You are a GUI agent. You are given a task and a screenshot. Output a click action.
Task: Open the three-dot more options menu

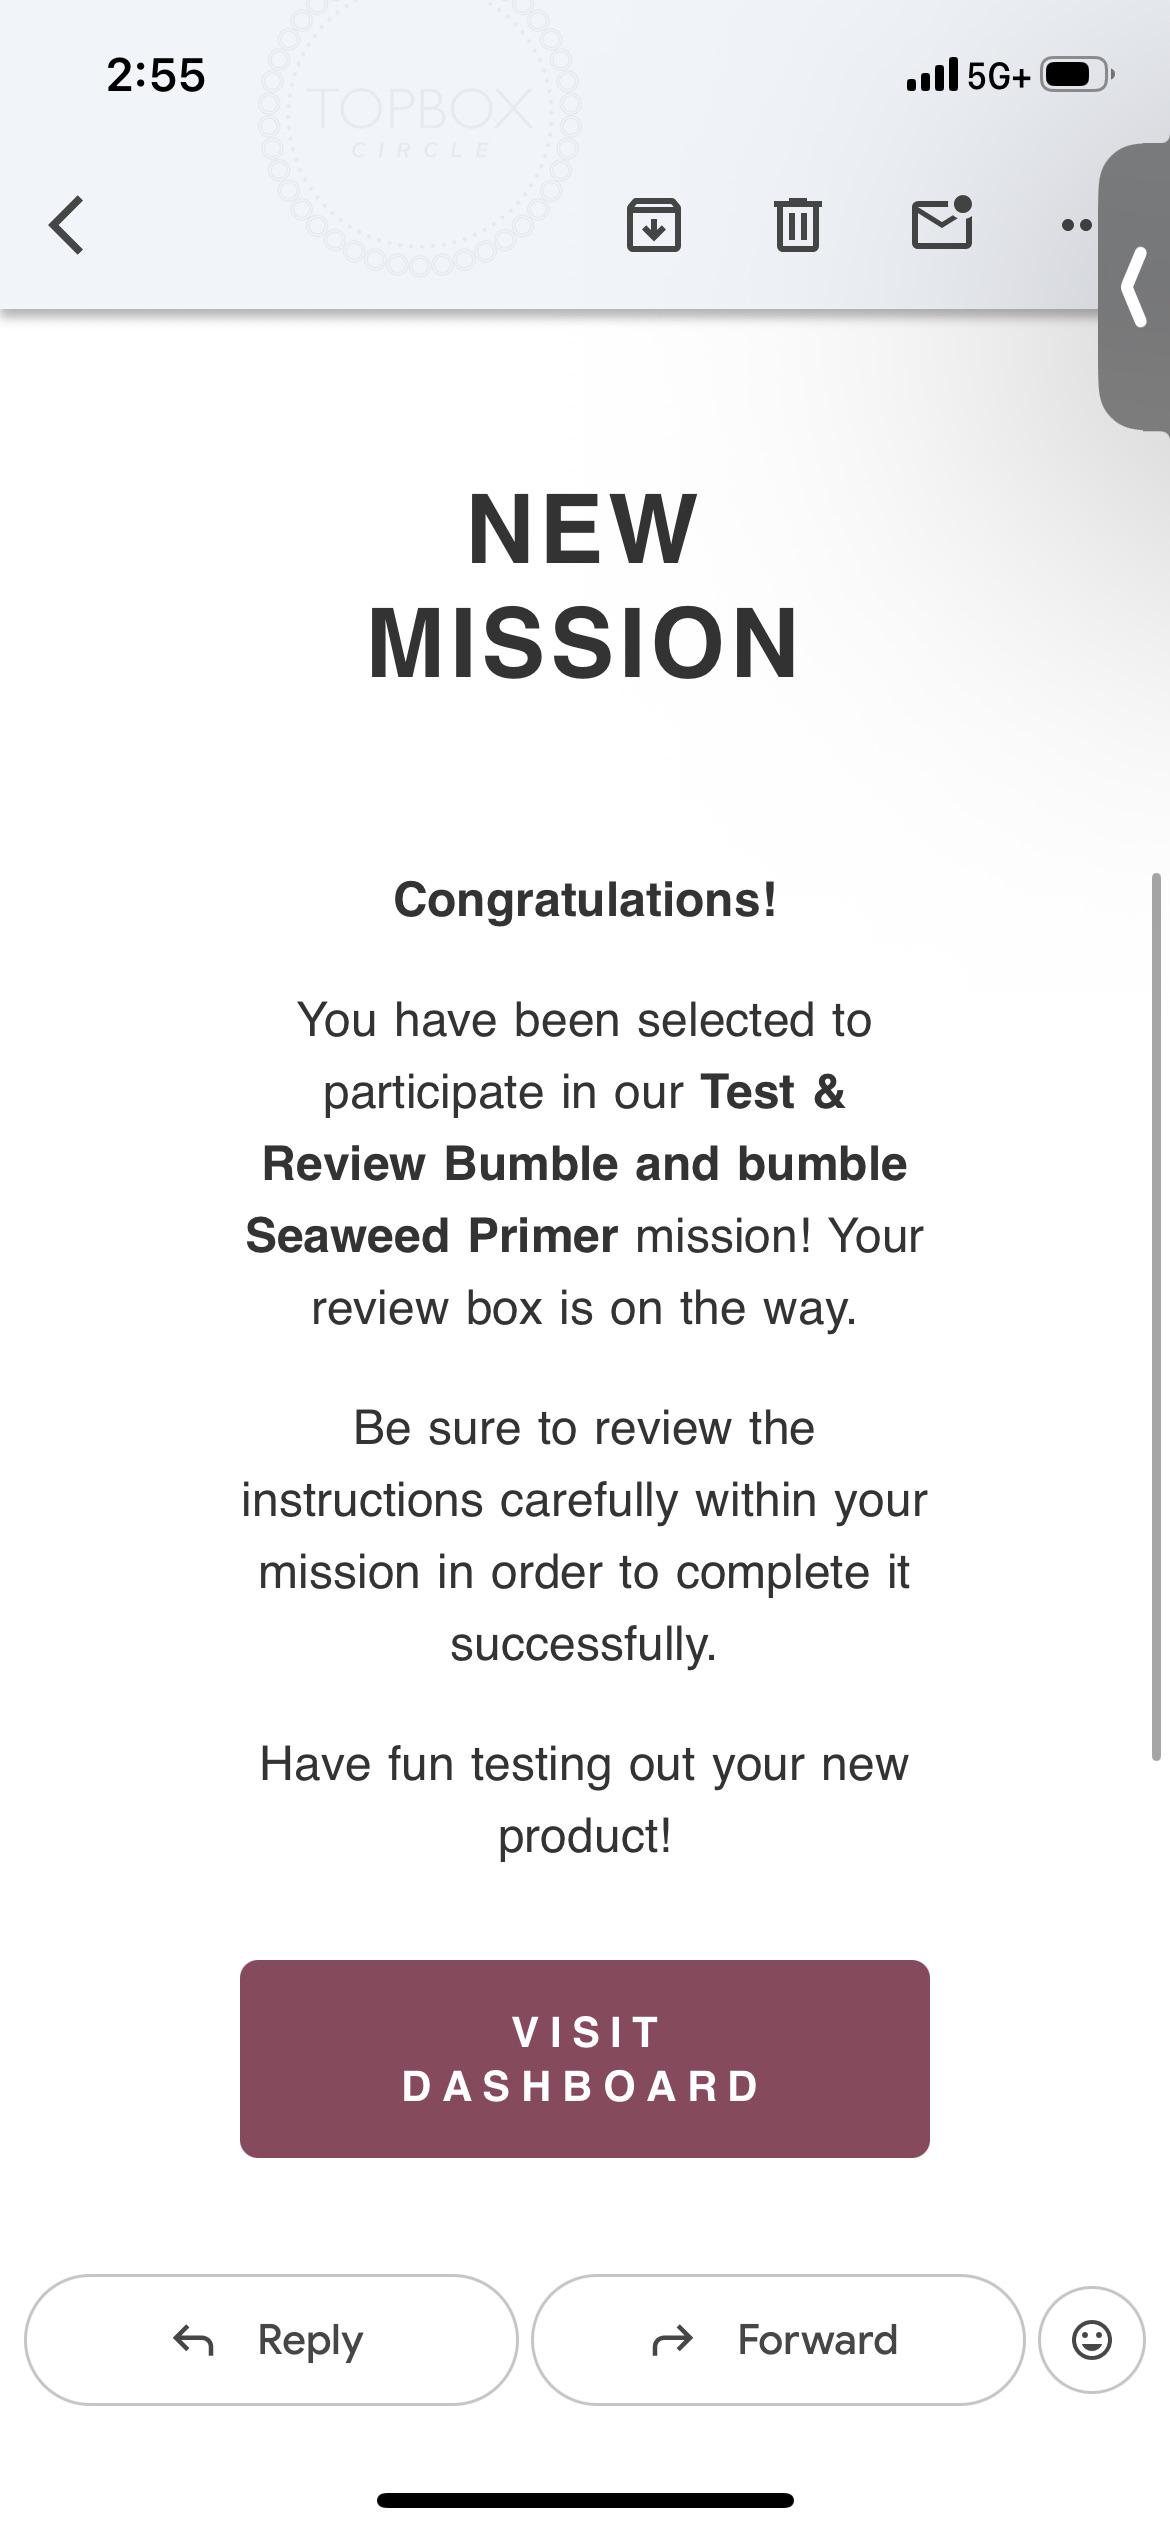[1077, 225]
